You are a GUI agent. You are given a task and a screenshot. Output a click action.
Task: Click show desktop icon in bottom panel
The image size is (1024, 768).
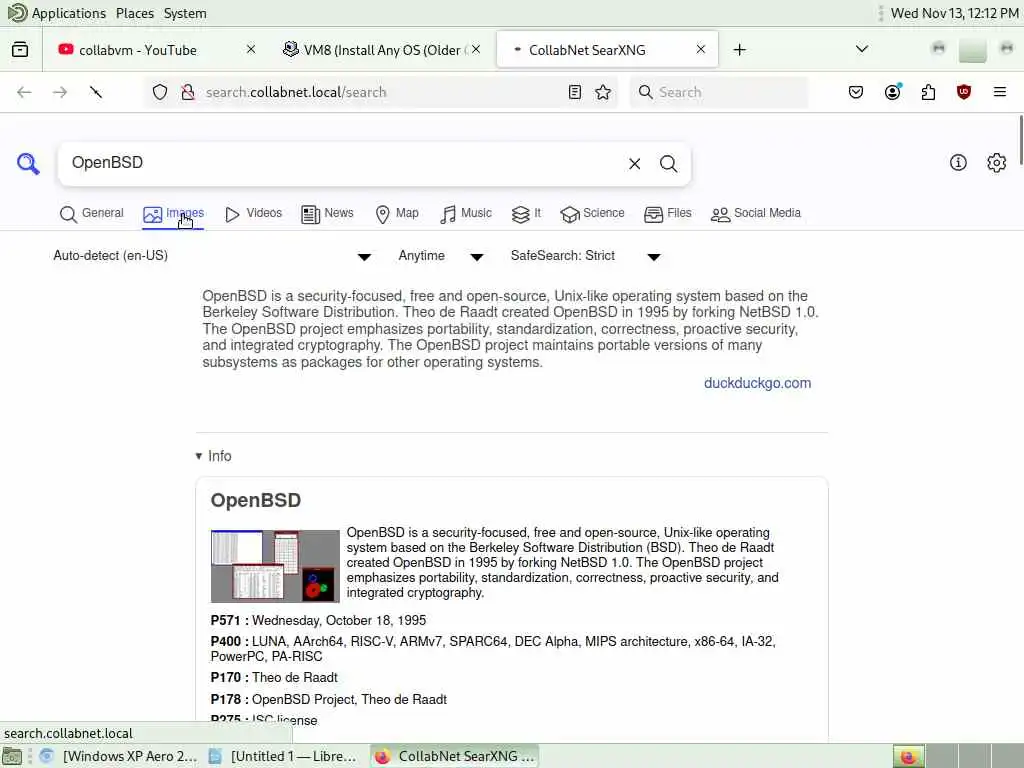[12, 756]
